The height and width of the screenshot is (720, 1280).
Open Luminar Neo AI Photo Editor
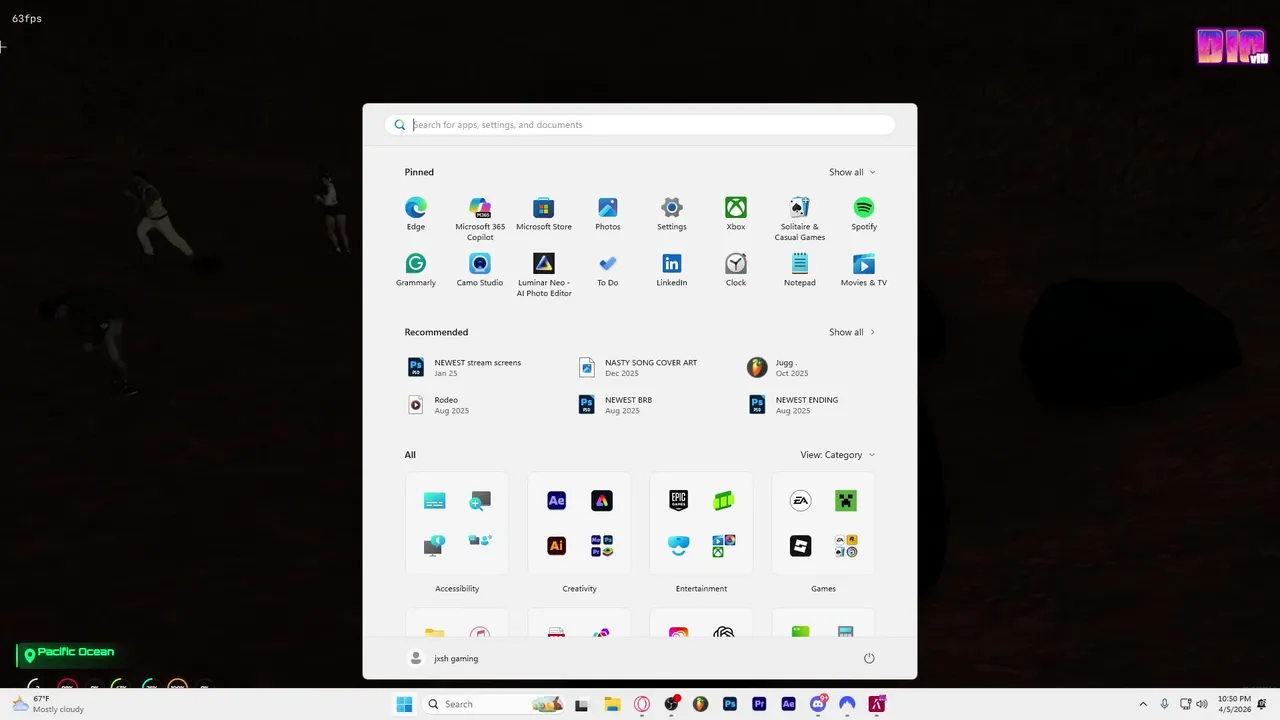[x=544, y=275]
